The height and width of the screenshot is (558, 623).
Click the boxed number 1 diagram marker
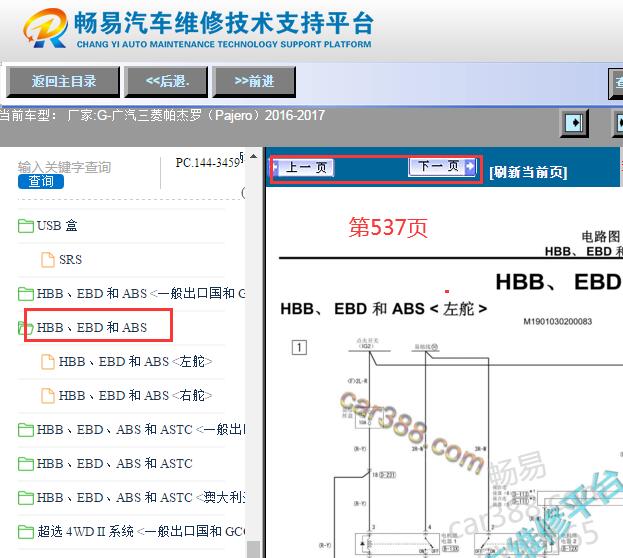299,348
